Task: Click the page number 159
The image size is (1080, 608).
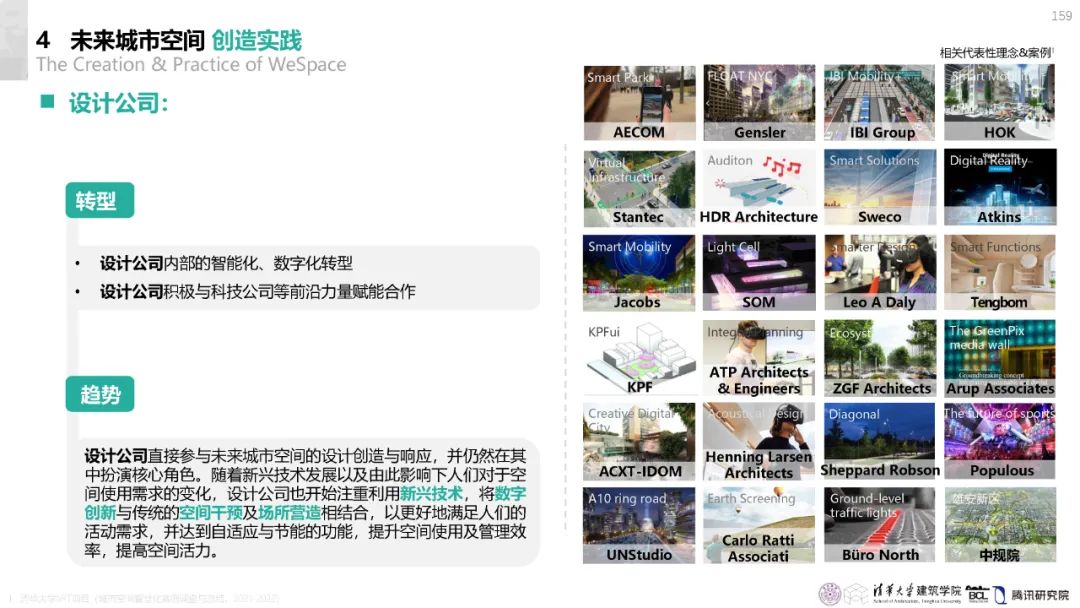Action: pos(1061,16)
